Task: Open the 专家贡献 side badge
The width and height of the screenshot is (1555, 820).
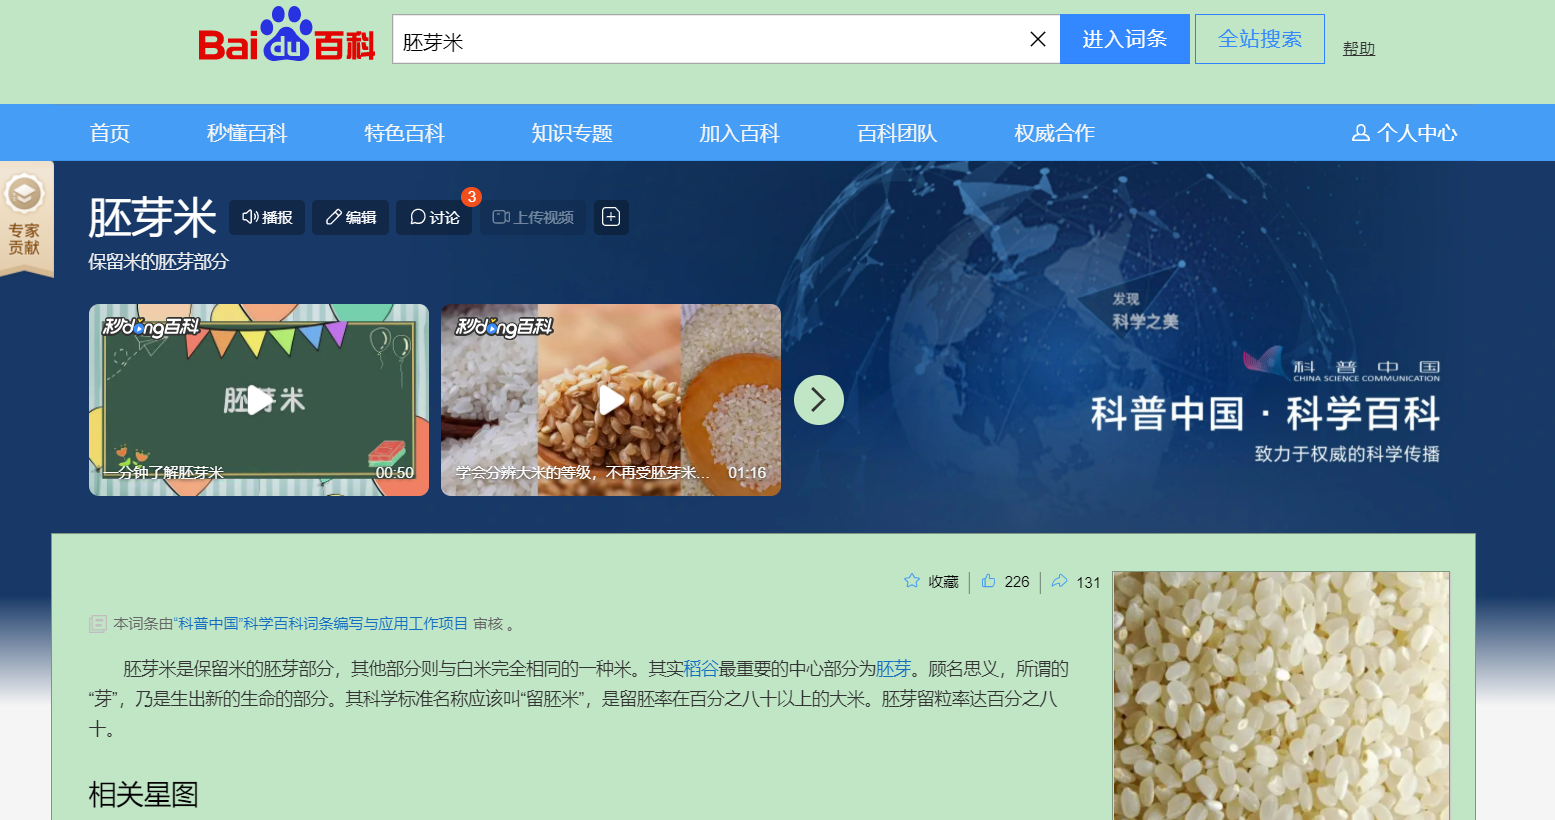Action: tap(25, 218)
